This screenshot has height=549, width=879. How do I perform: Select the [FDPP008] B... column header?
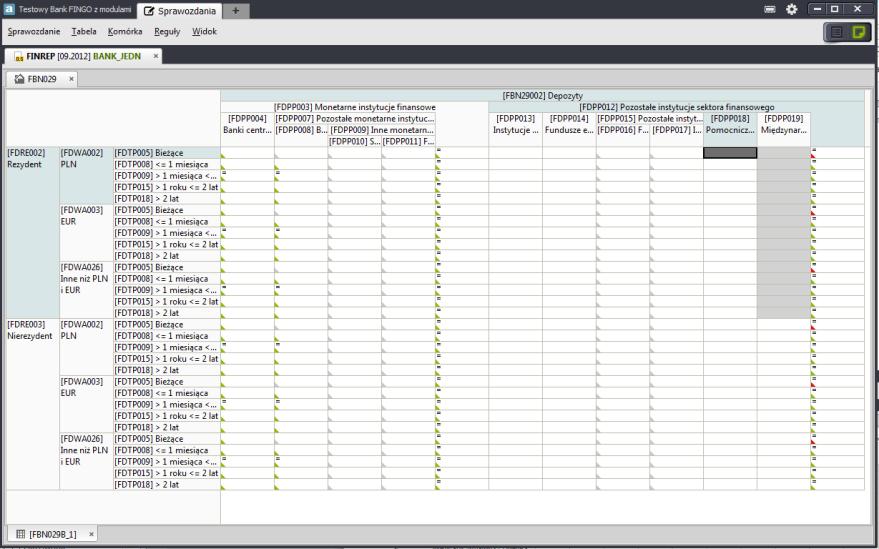(301, 130)
